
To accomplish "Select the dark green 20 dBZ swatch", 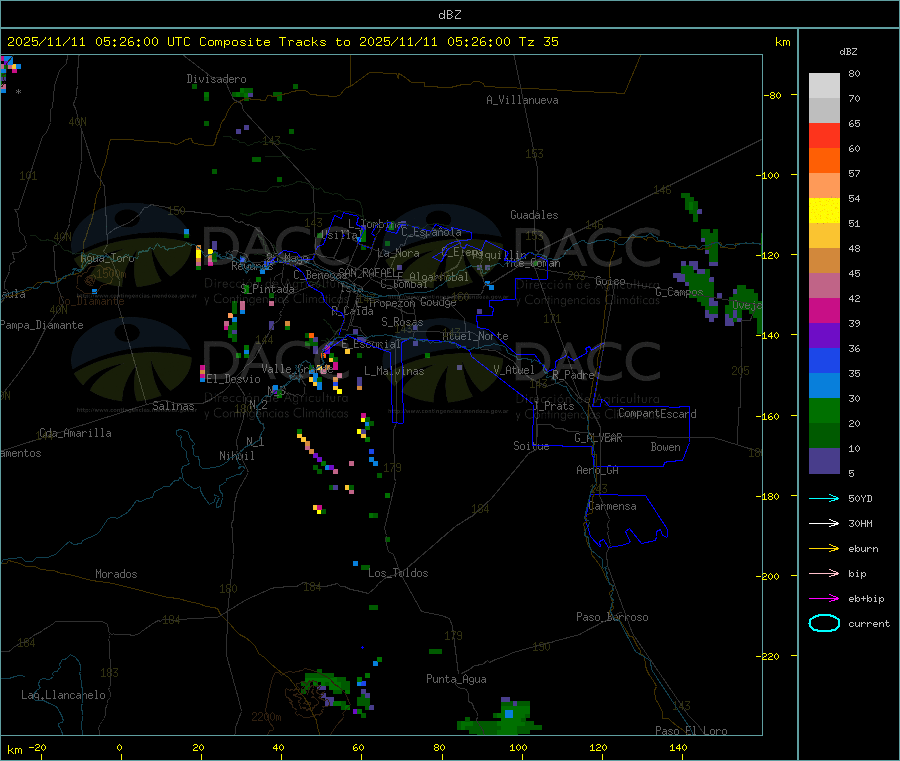I will click(824, 436).
